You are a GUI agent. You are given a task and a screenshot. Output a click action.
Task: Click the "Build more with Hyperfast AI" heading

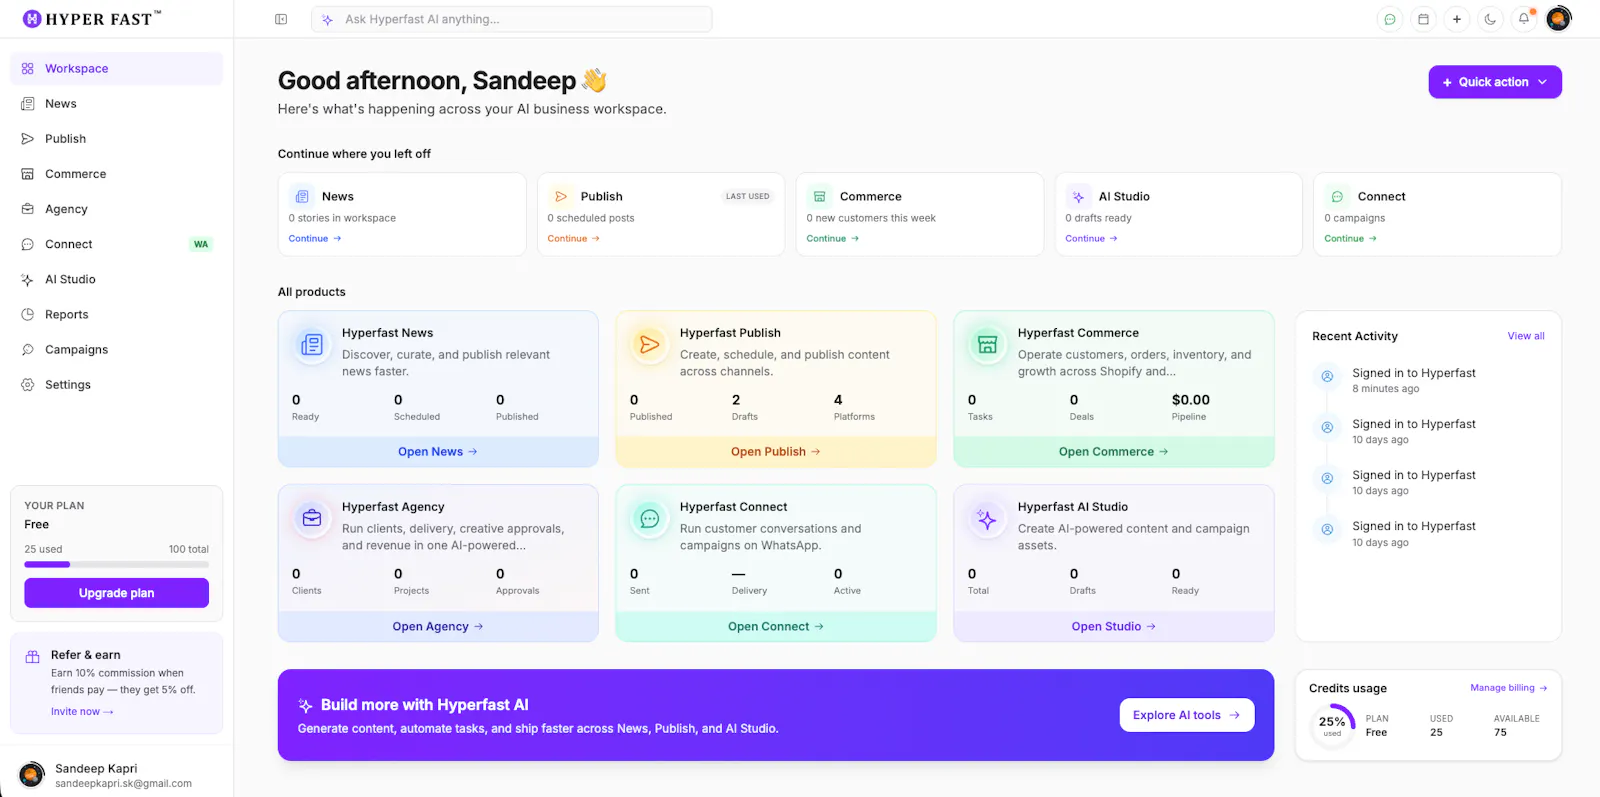coord(425,705)
